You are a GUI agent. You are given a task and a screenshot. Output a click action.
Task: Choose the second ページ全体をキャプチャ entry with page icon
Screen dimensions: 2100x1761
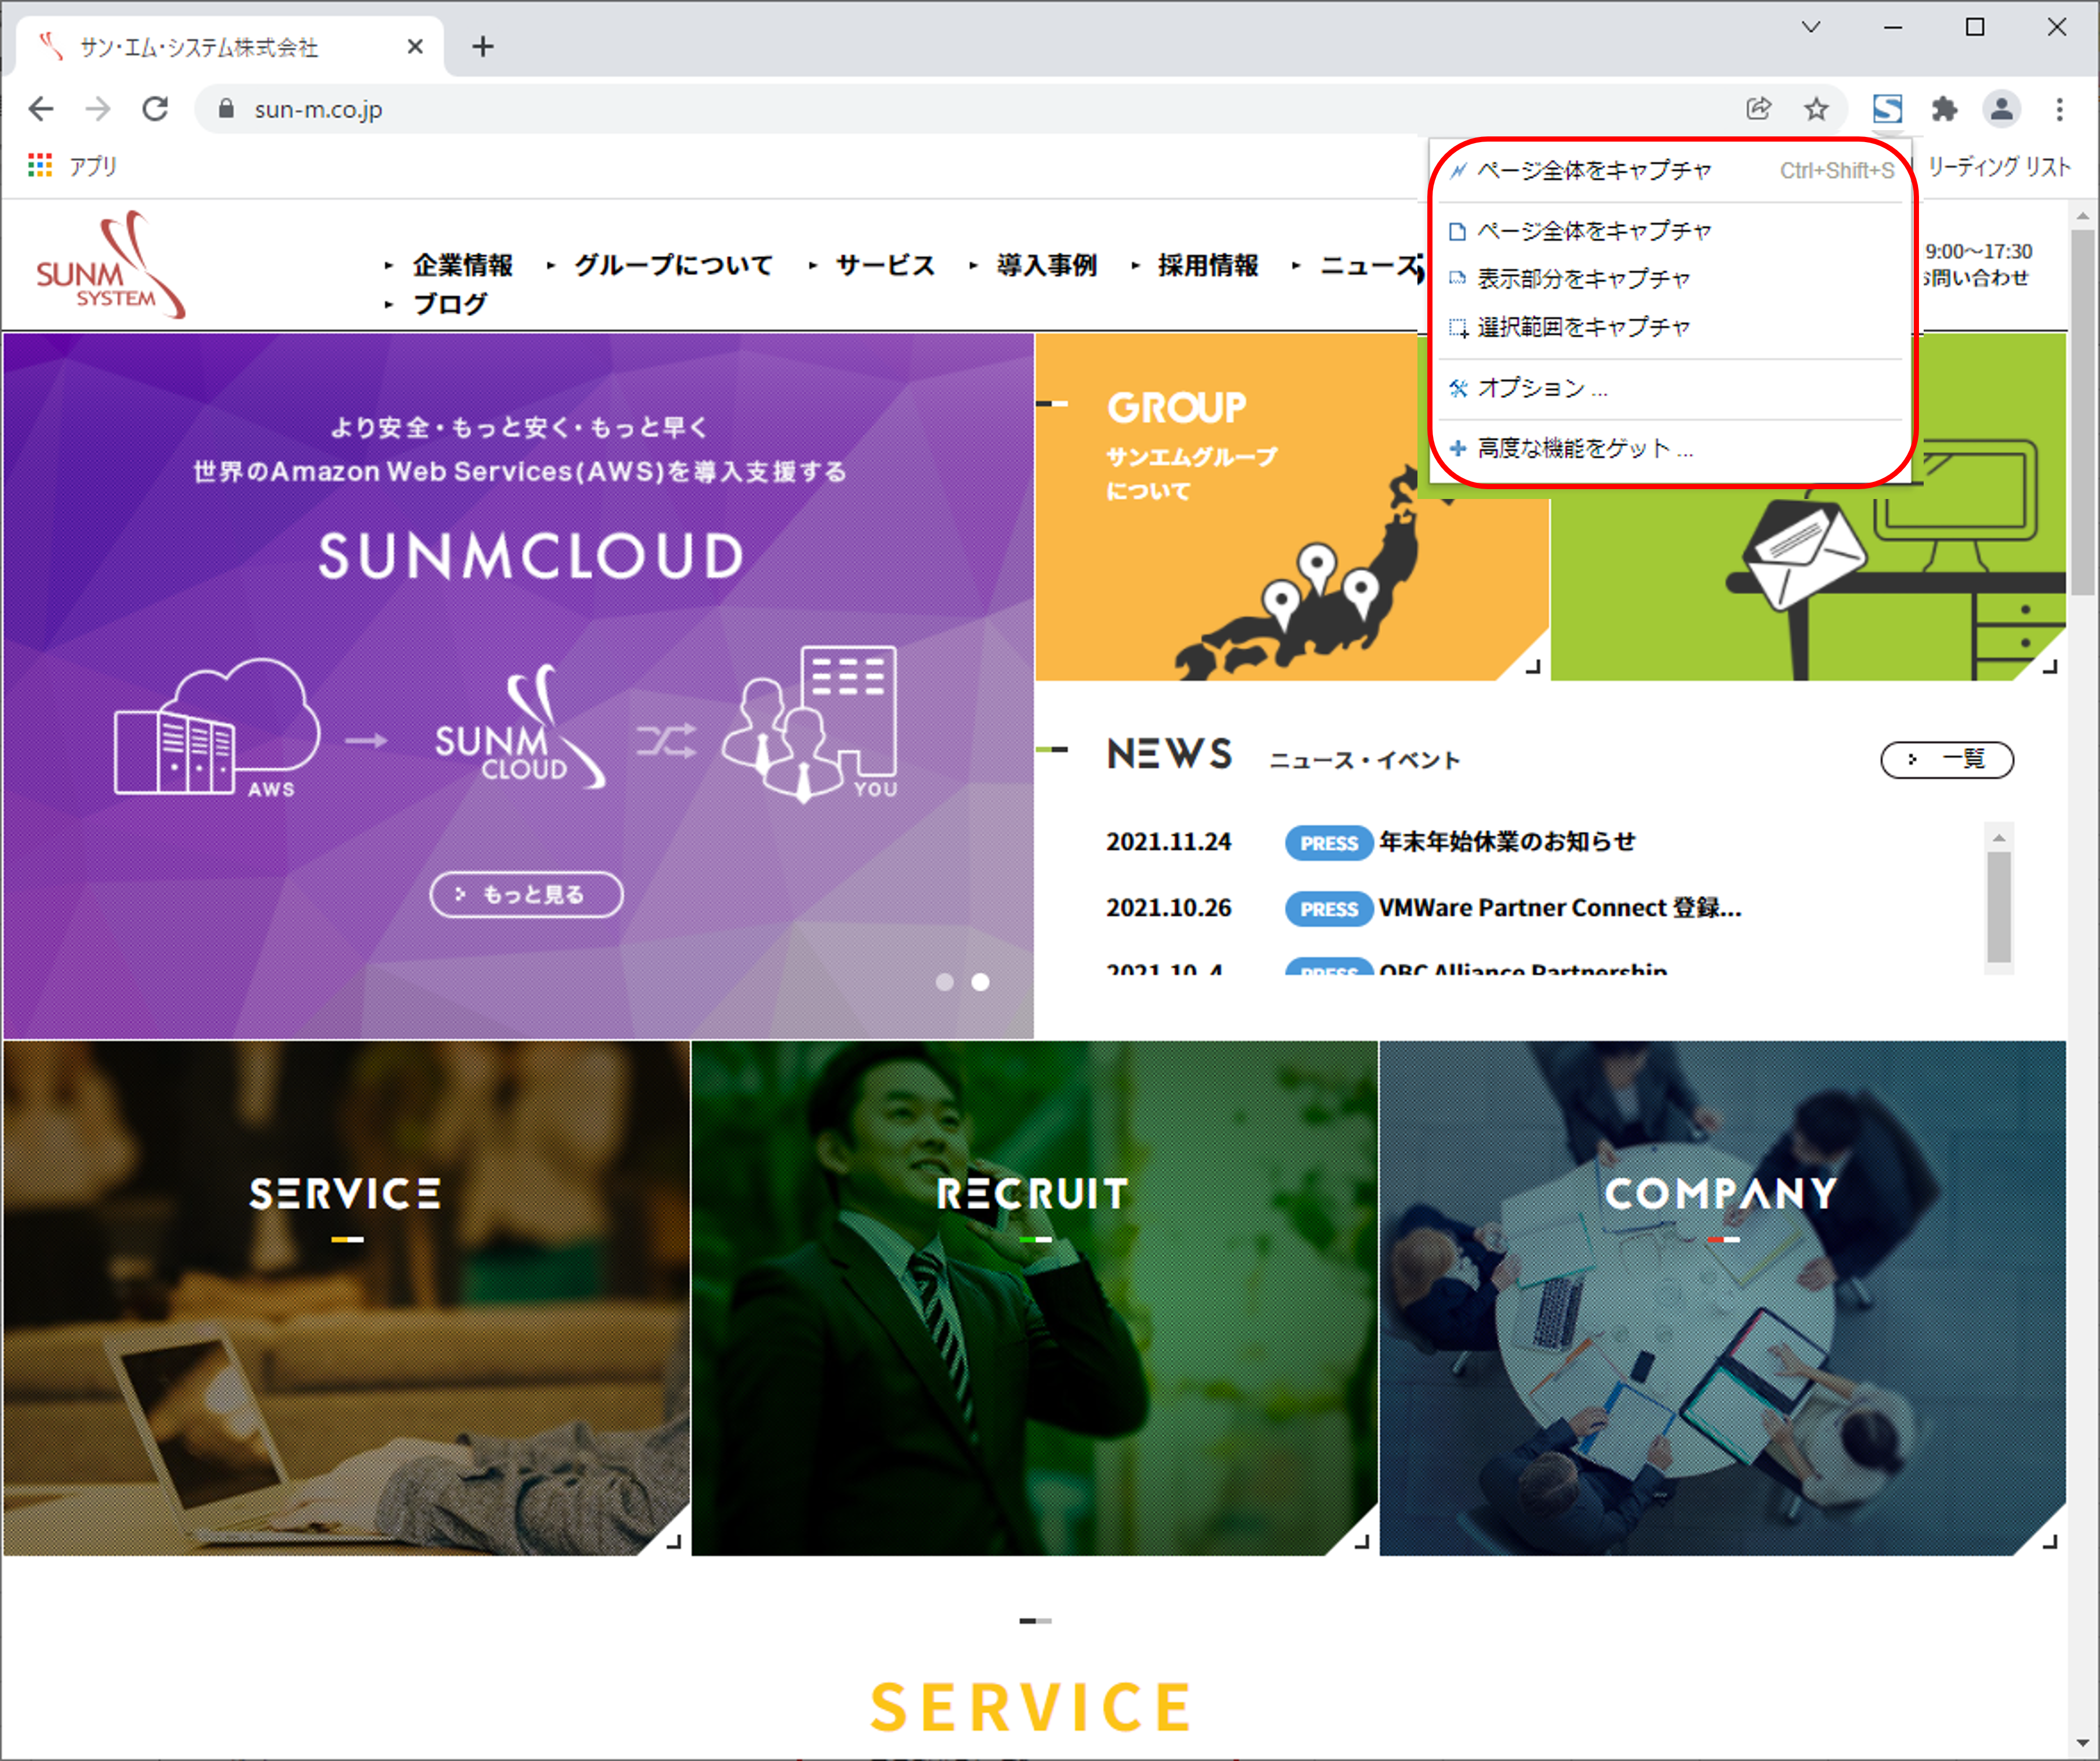point(1670,231)
